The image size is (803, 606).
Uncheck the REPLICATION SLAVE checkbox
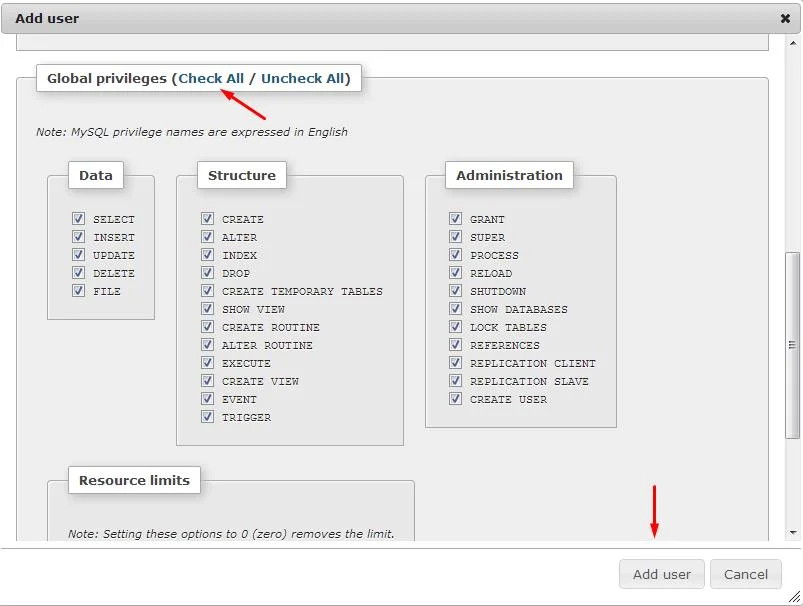(455, 381)
